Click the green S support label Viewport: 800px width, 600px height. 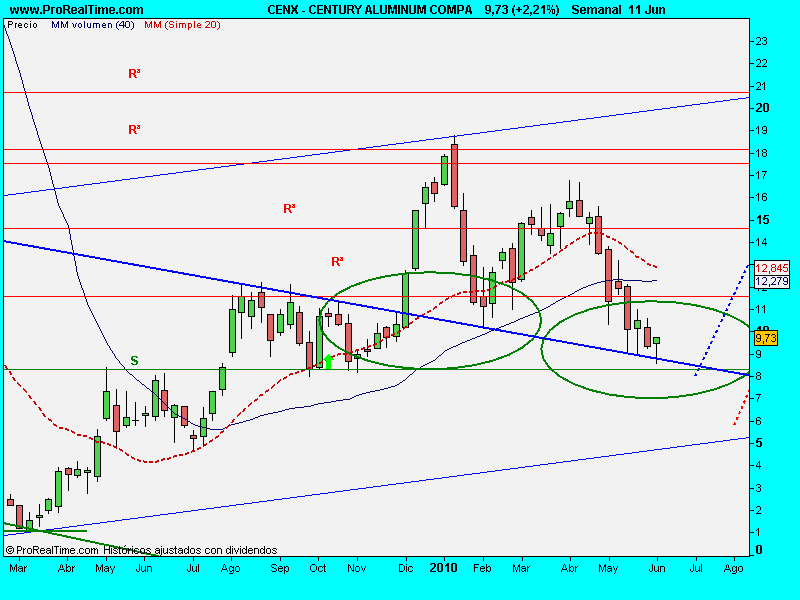134,361
